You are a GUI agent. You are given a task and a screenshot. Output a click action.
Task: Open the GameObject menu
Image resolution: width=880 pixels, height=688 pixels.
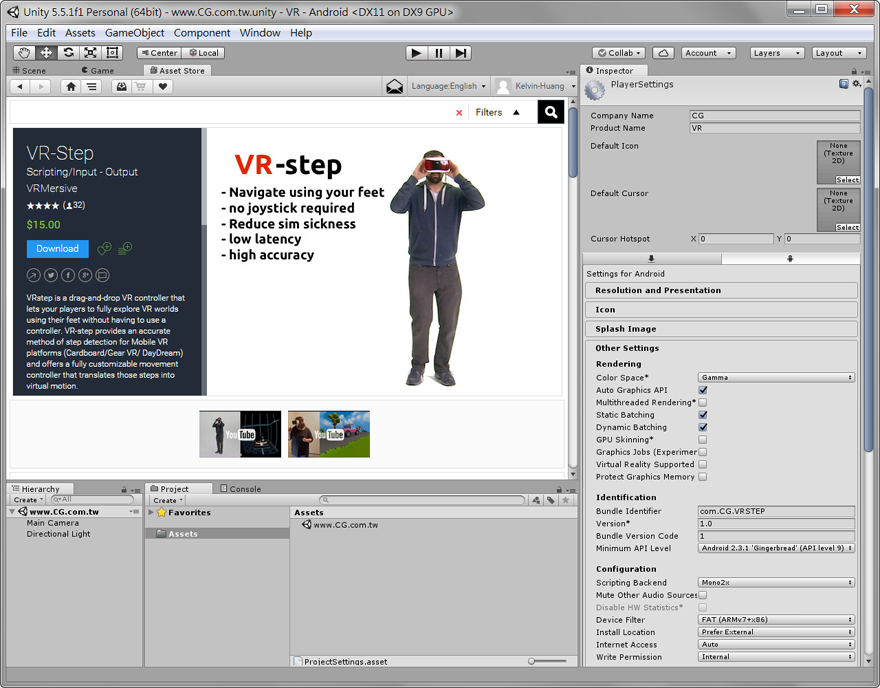tap(135, 33)
